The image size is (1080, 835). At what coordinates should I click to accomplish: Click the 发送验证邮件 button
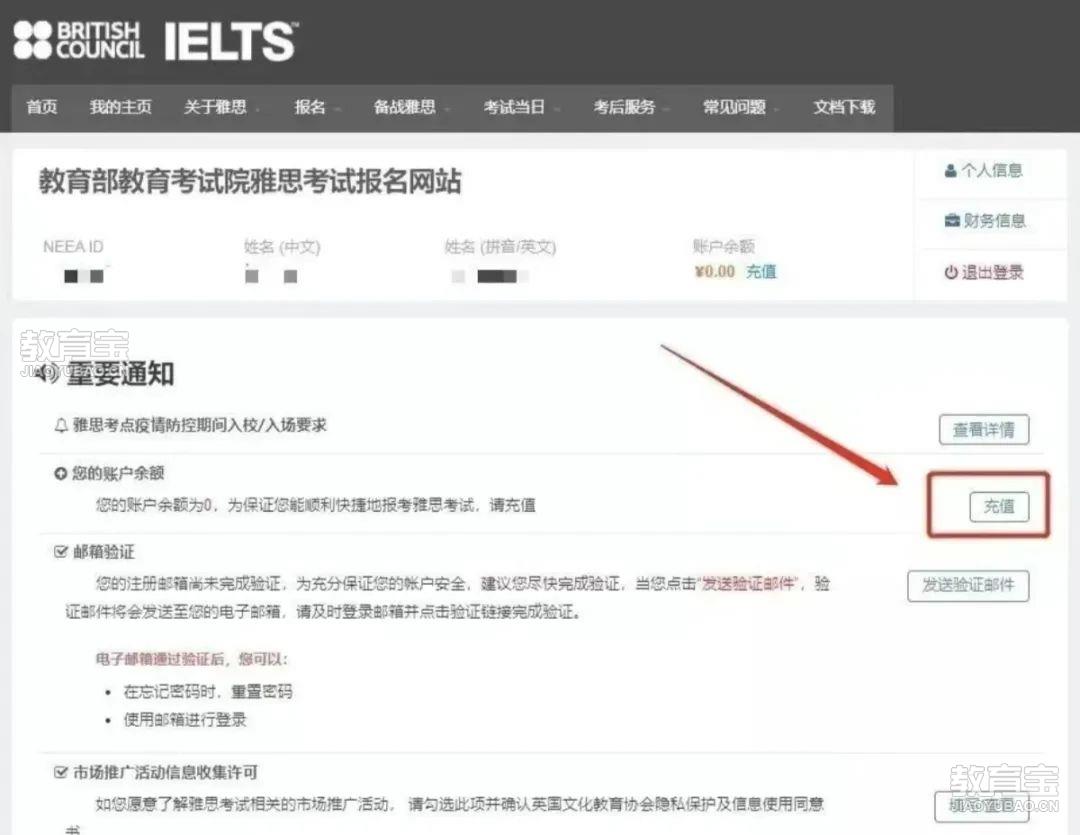click(x=968, y=585)
